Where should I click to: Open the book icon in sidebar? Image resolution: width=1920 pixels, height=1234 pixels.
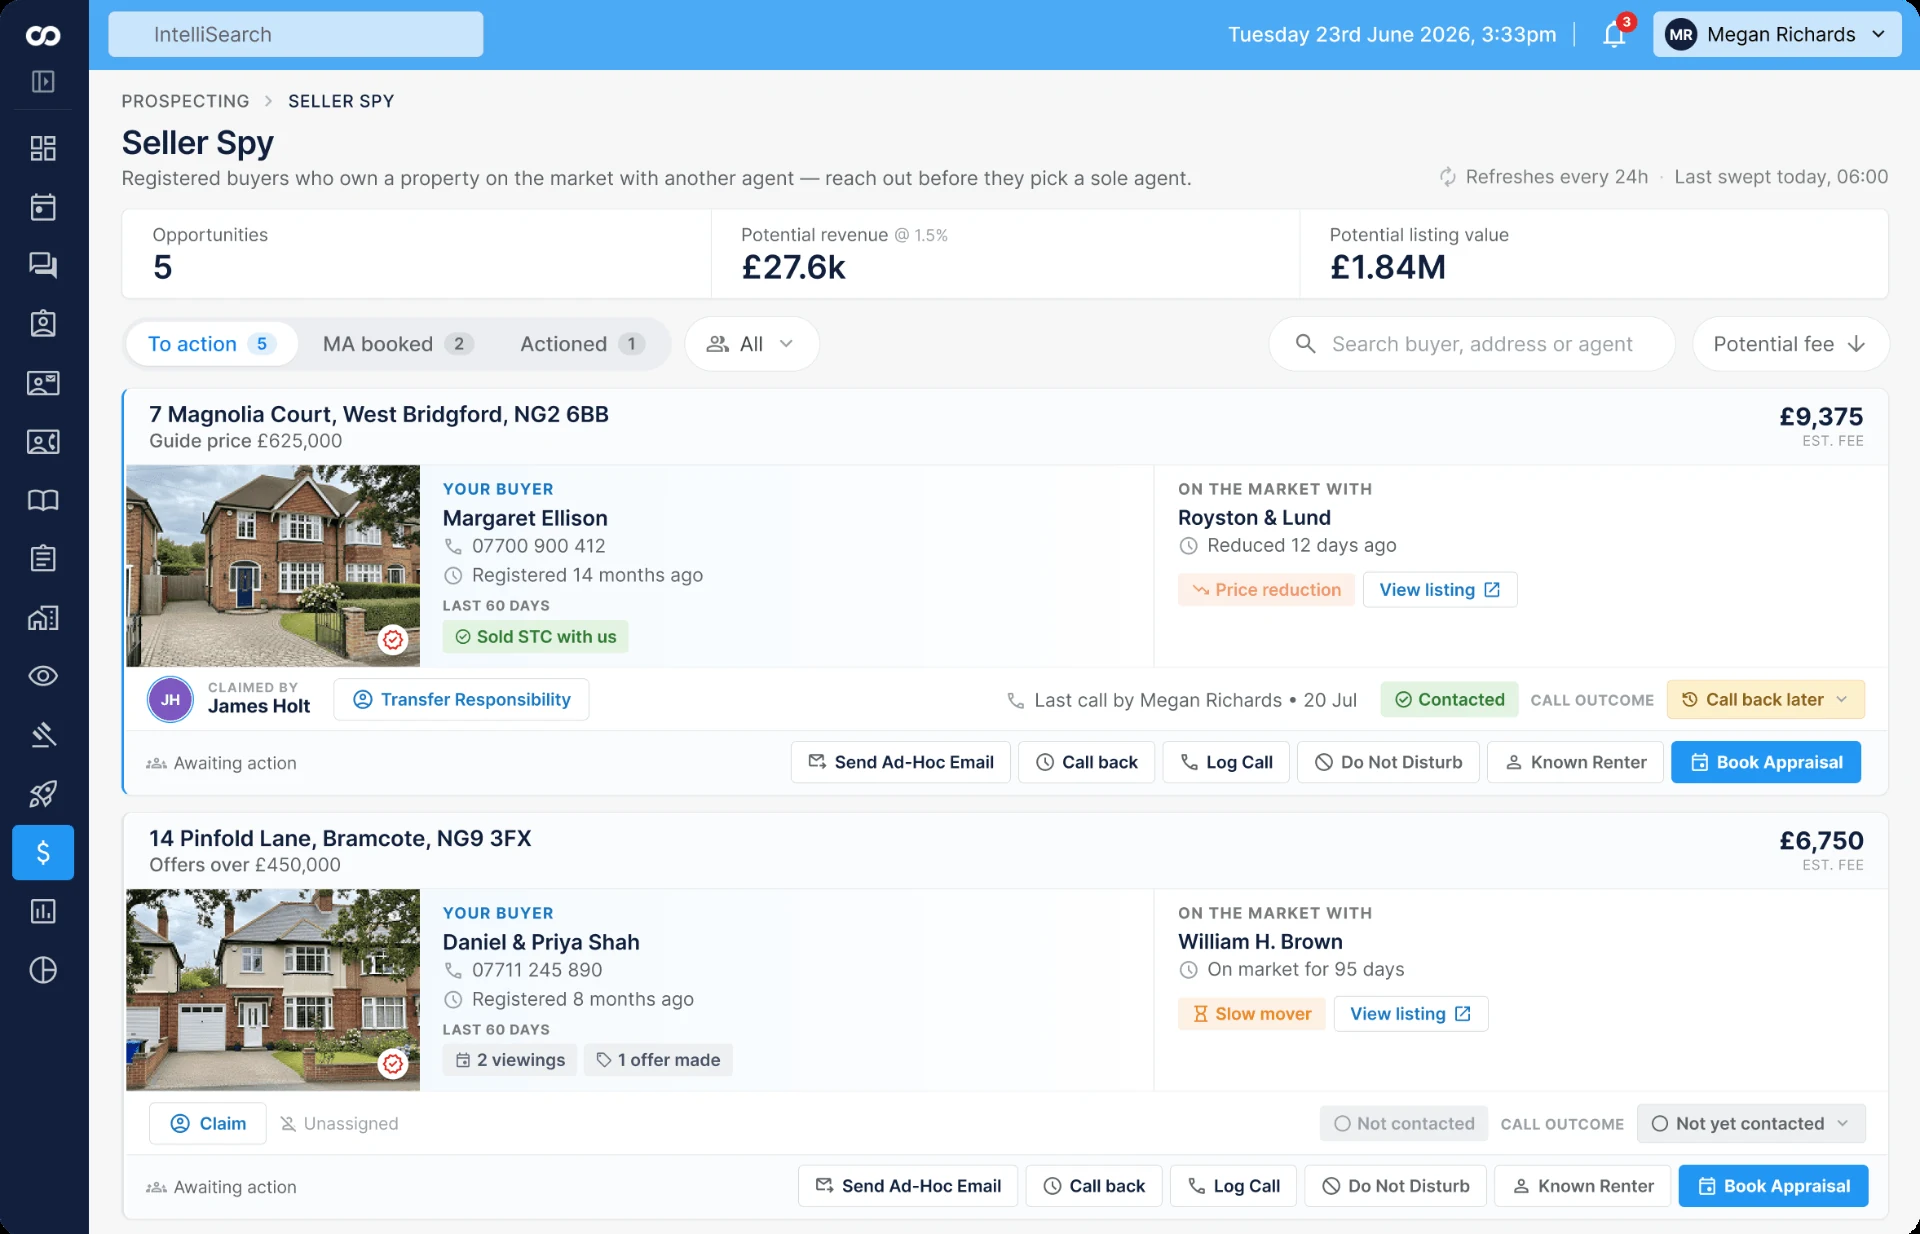(x=43, y=500)
